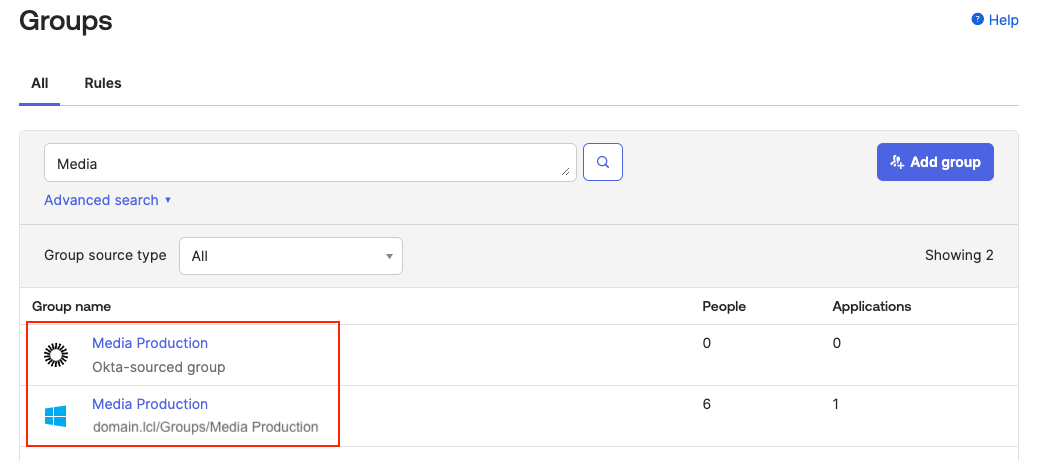Click the domain.lcl/Groups/Media Production path text
This screenshot has width=1038, height=461.
pos(205,427)
